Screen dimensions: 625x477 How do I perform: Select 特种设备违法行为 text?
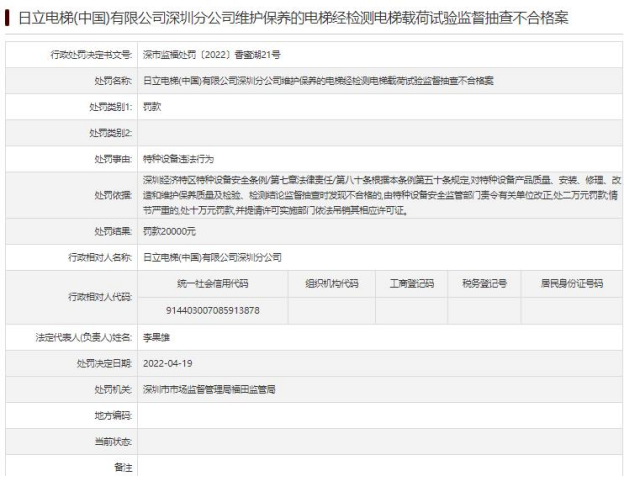pos(178,159)
